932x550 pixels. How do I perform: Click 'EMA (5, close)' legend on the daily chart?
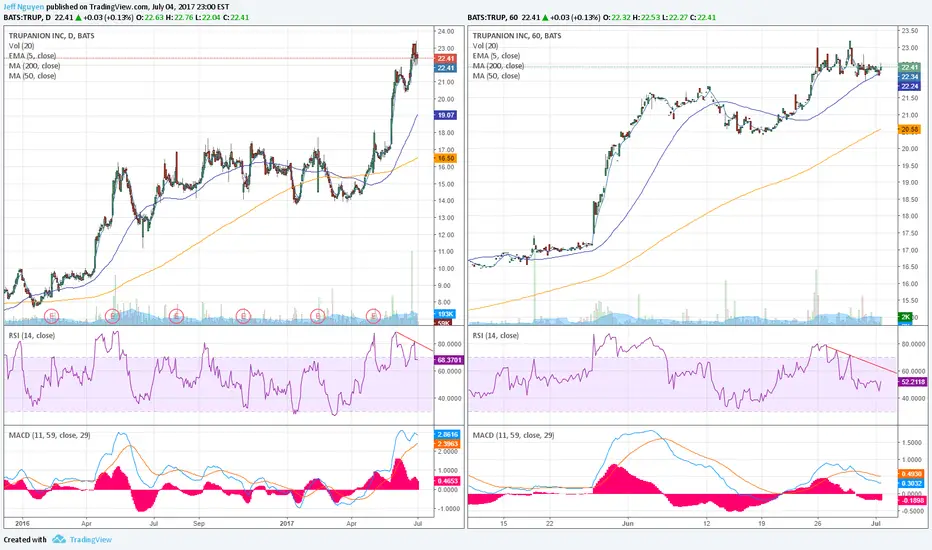[x=32, y=56]
